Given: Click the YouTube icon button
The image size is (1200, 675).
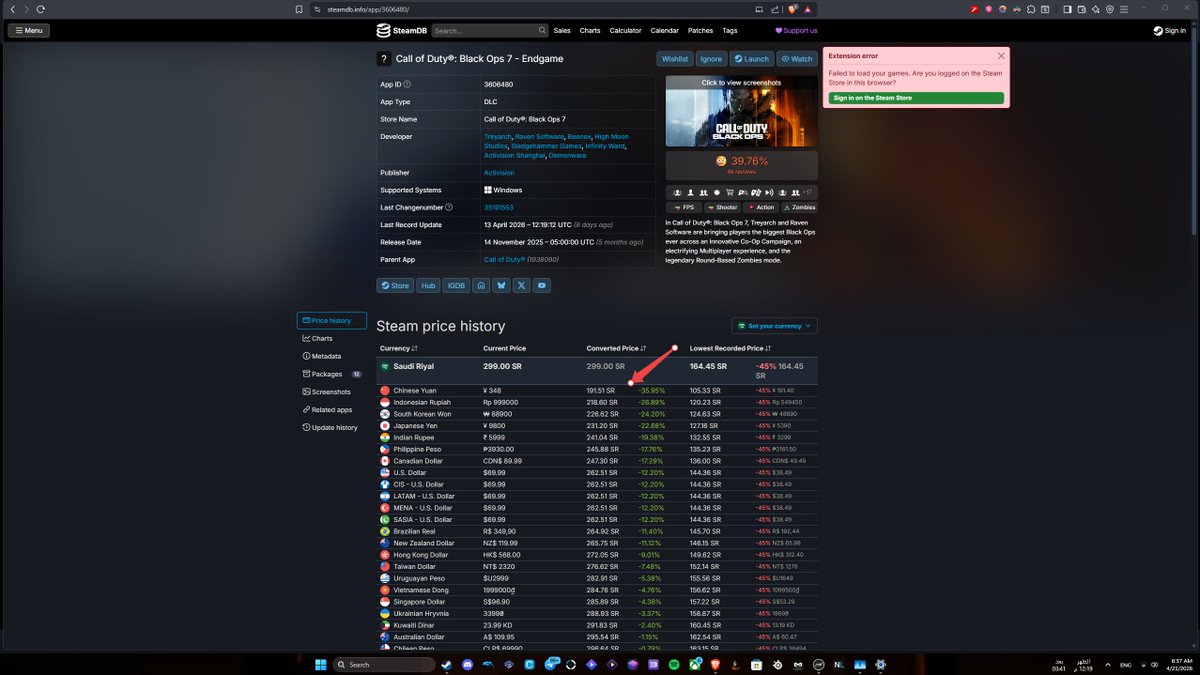Looking at the screenshot, I should coord(541,285).
